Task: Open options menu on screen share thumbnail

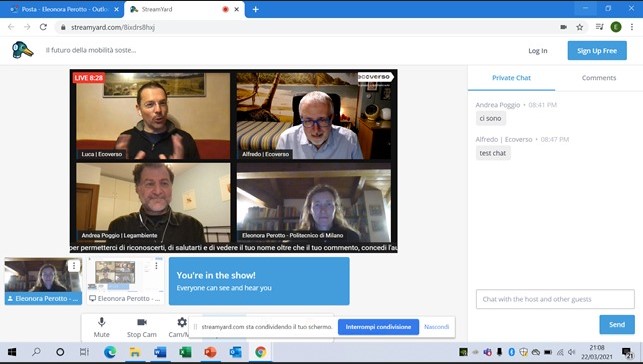Action: pyautogui.click(x=156, y=266)
